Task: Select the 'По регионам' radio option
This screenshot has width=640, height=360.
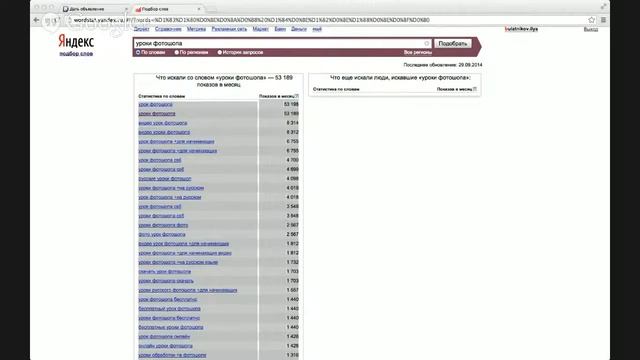Action: click(x=177, y=52)
